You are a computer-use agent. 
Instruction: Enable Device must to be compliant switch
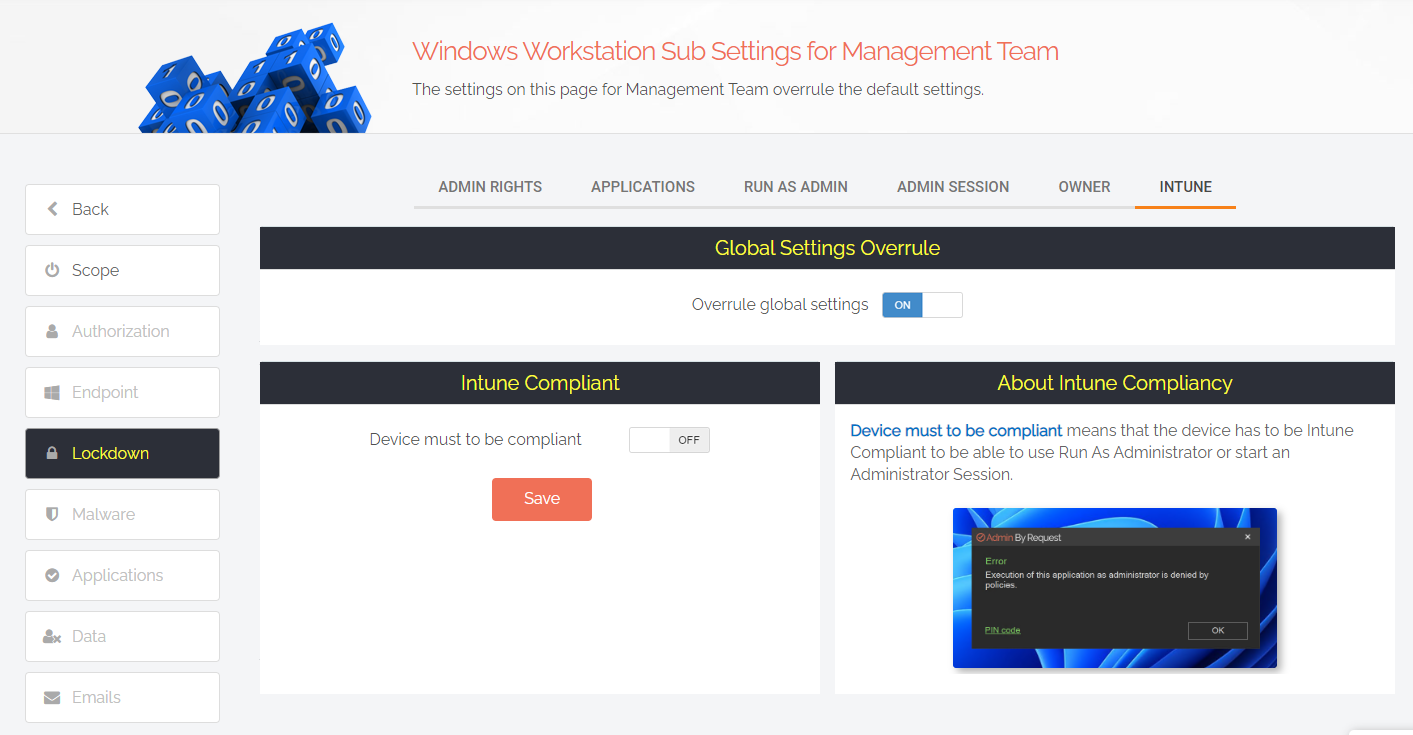pyautogui.click(x=669, y=440)
